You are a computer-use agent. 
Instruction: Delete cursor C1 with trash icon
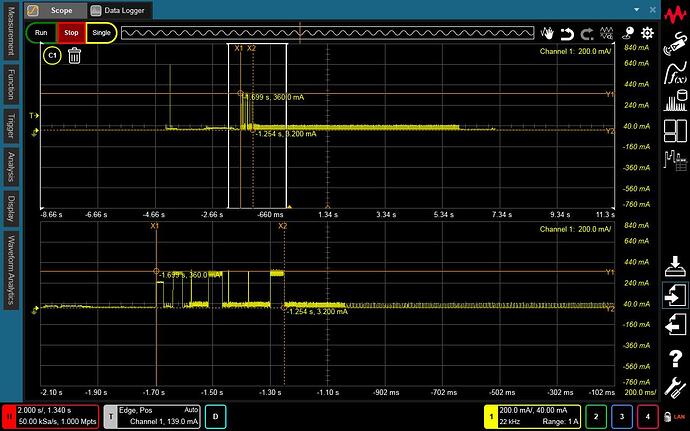(x=74, y=55)
